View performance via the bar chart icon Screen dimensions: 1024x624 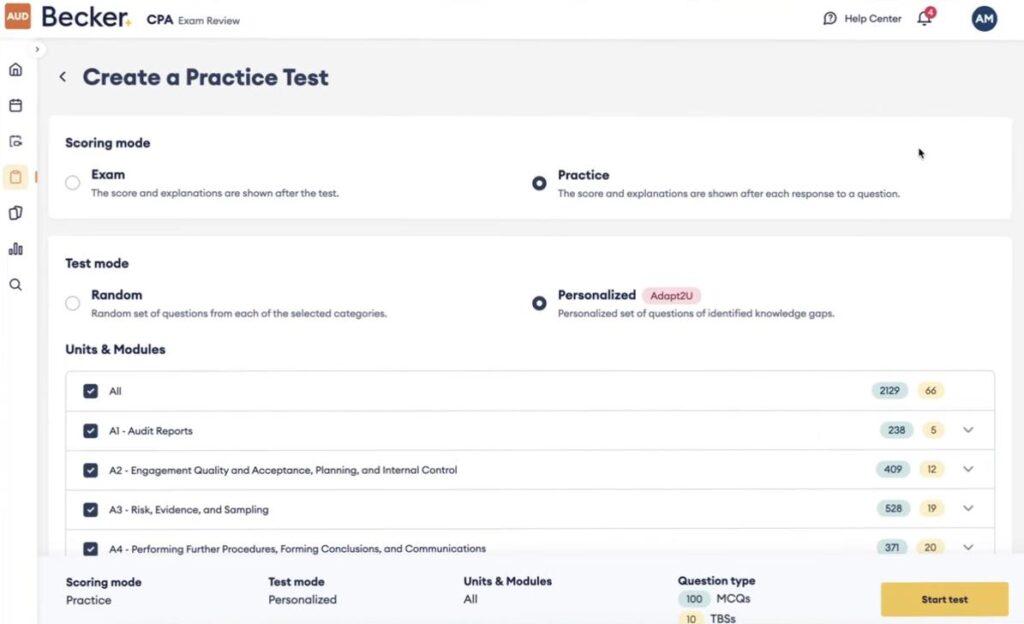click(15, 249)
